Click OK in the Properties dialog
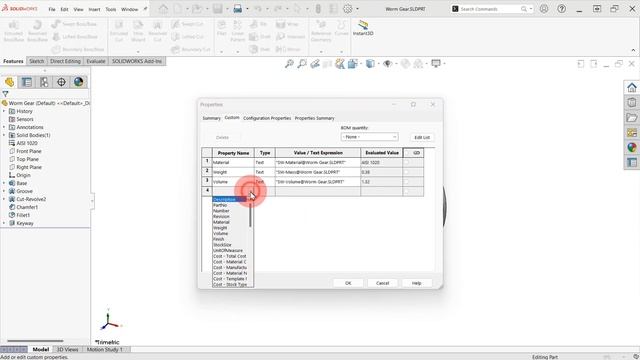Screen dimensions: 640x360 click(x=348, y=283)
